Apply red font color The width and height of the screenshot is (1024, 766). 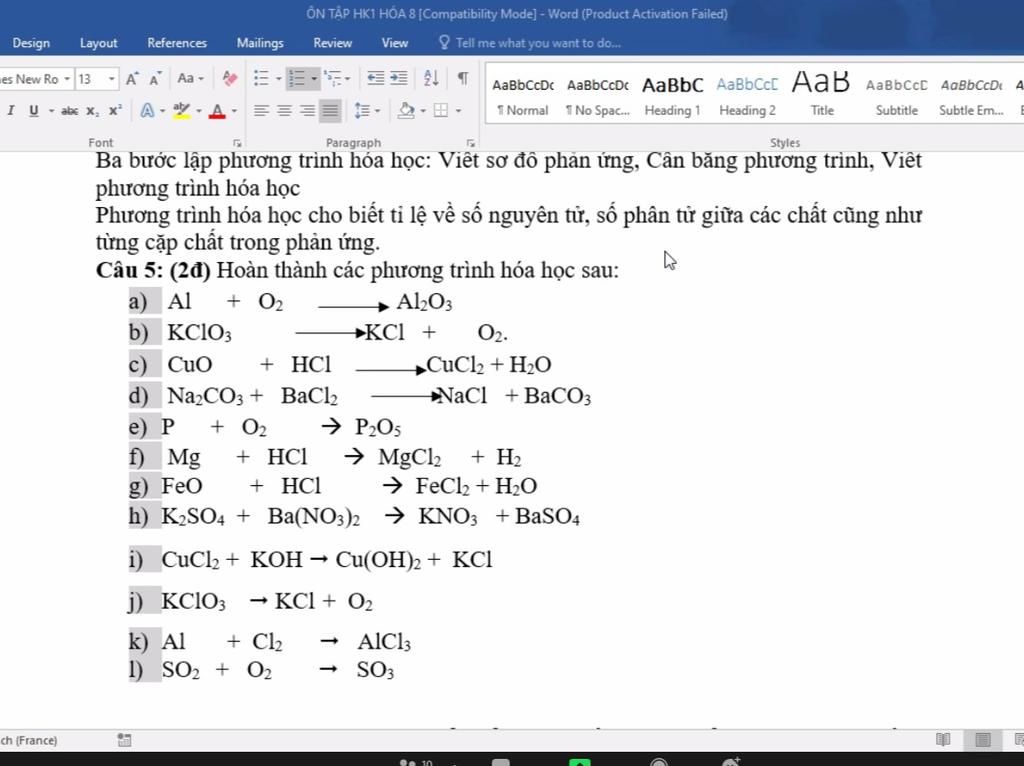(x=217, y=110)
